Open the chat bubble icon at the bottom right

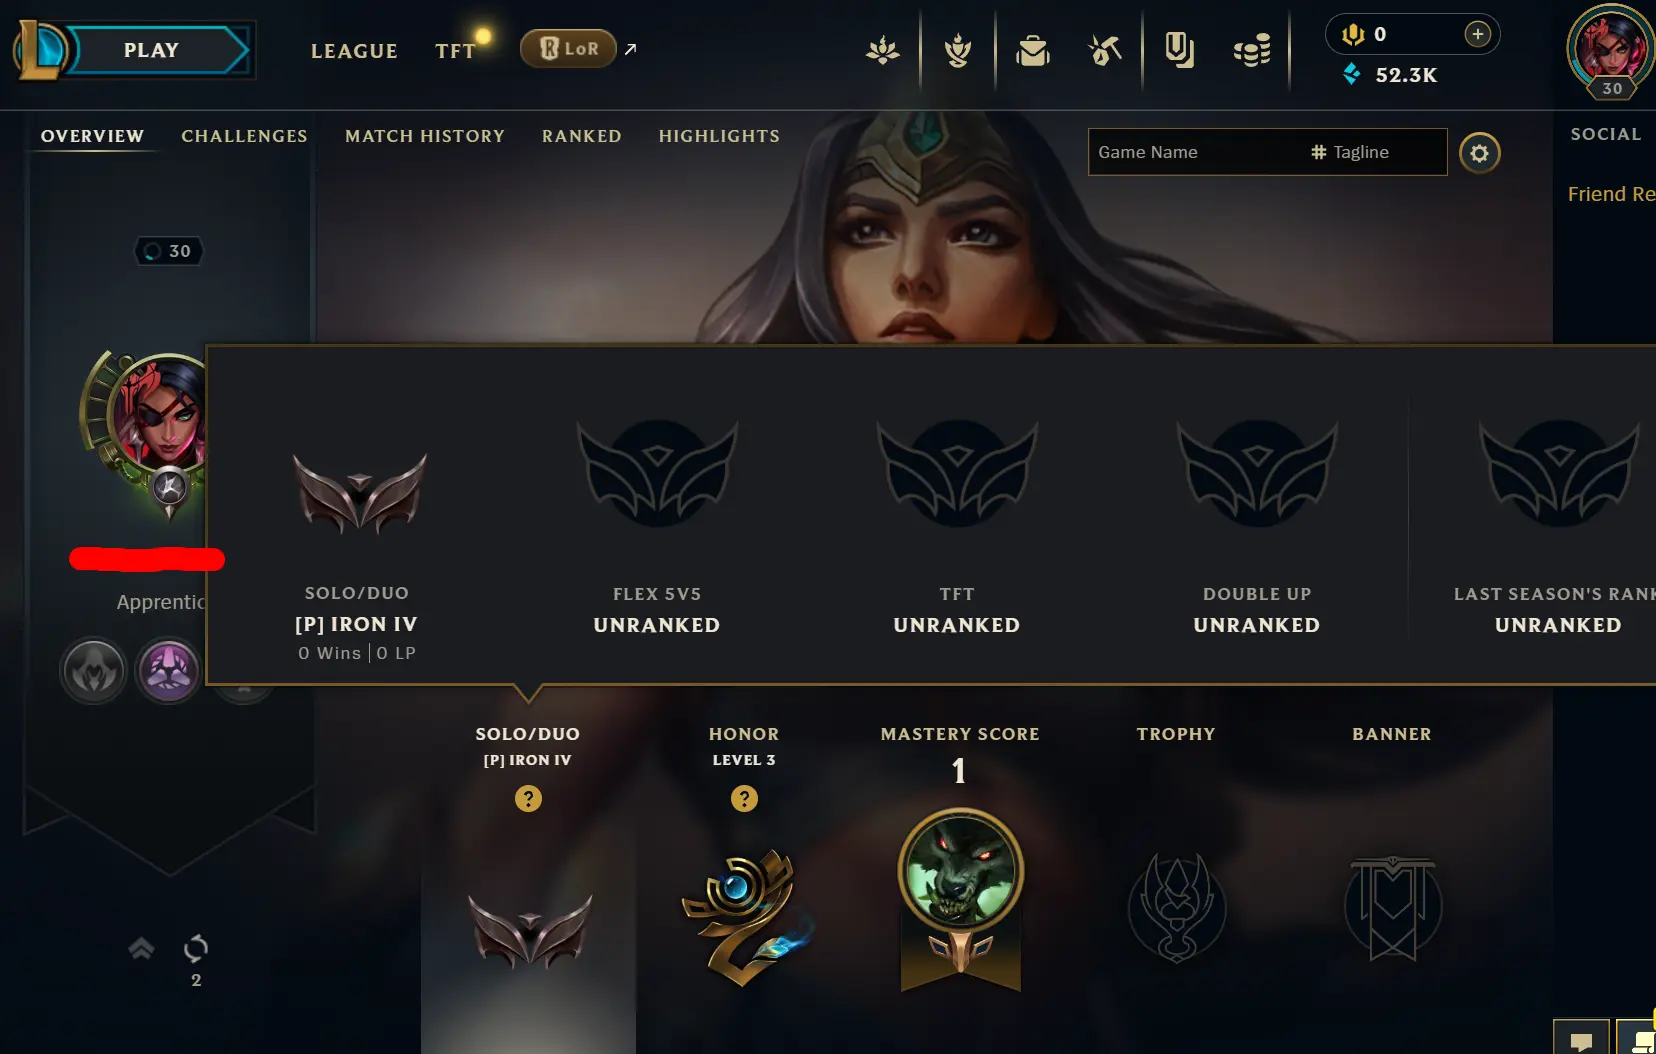point(1581,1039)
